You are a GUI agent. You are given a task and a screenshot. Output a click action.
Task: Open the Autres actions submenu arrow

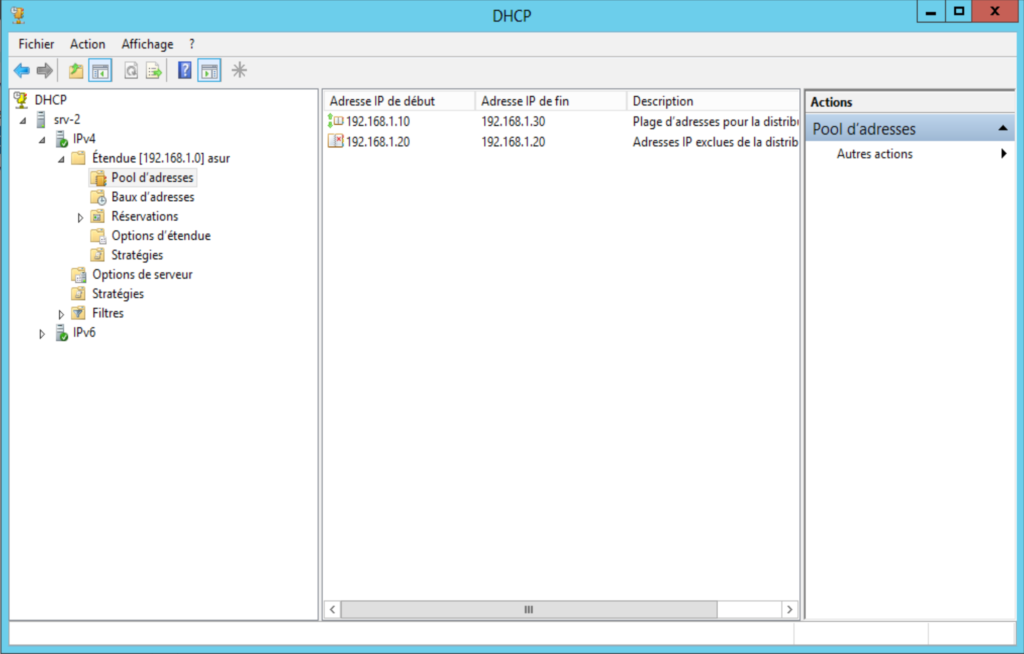(1004, 154)
